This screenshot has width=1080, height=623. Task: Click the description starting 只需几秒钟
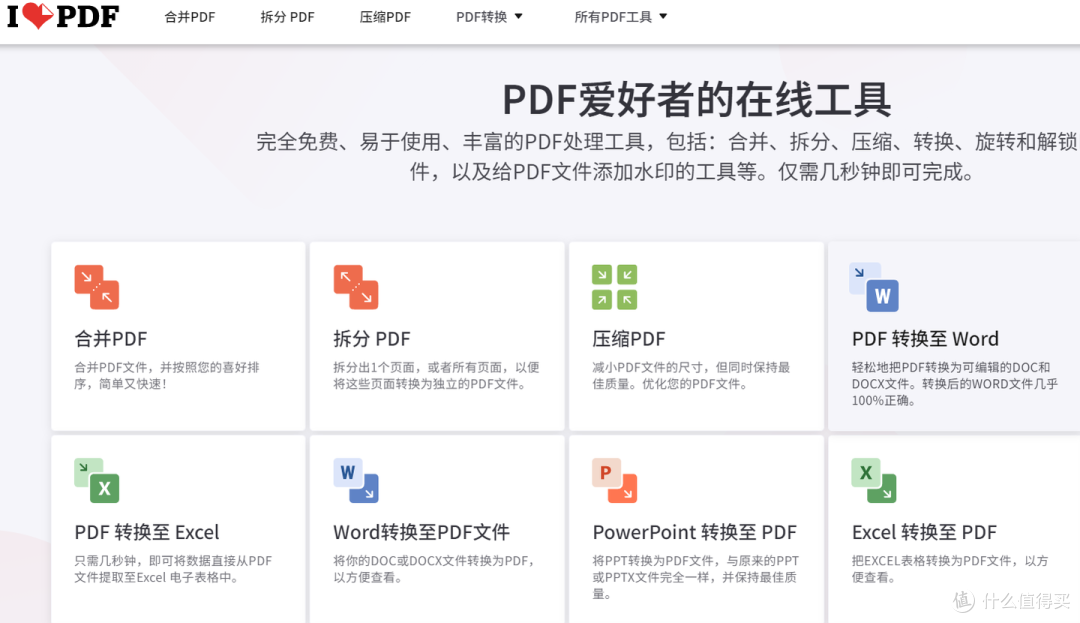(x=173, y=569)
